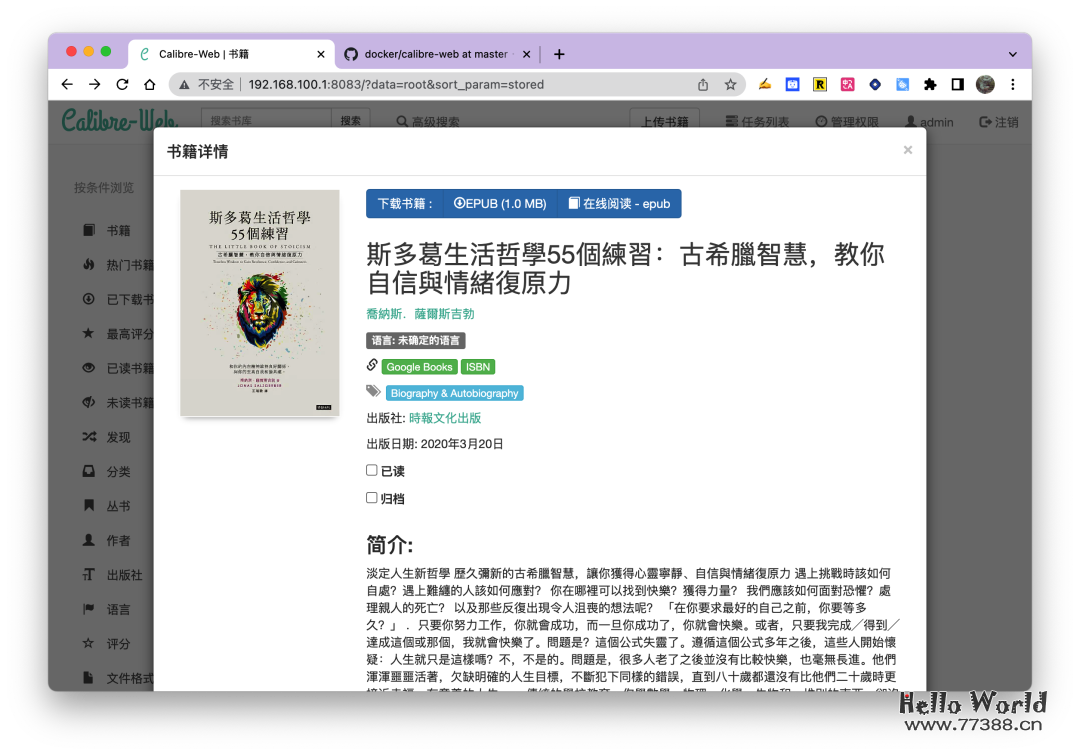
Task: Select the Biography & Autobiography tag
Action: pyautogui.click(x=454, y=393)
